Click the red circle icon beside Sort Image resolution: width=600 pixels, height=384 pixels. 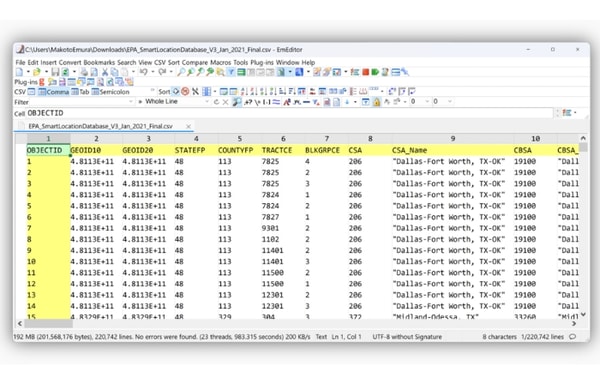185,91
